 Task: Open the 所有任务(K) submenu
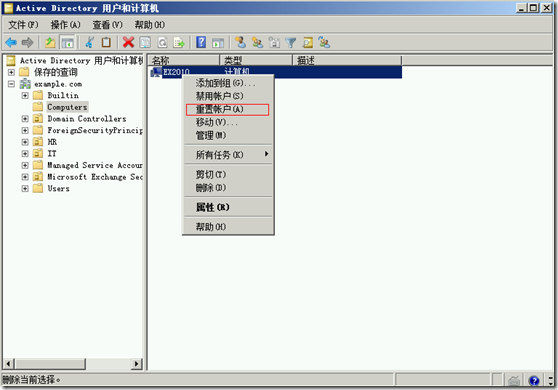point(228,155)
